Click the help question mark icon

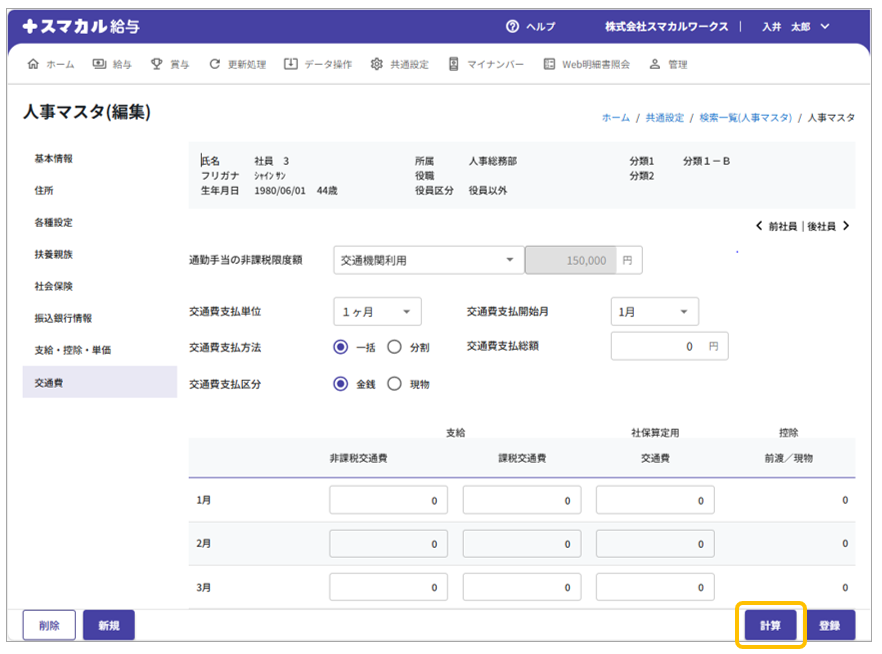tap(513, 27)
